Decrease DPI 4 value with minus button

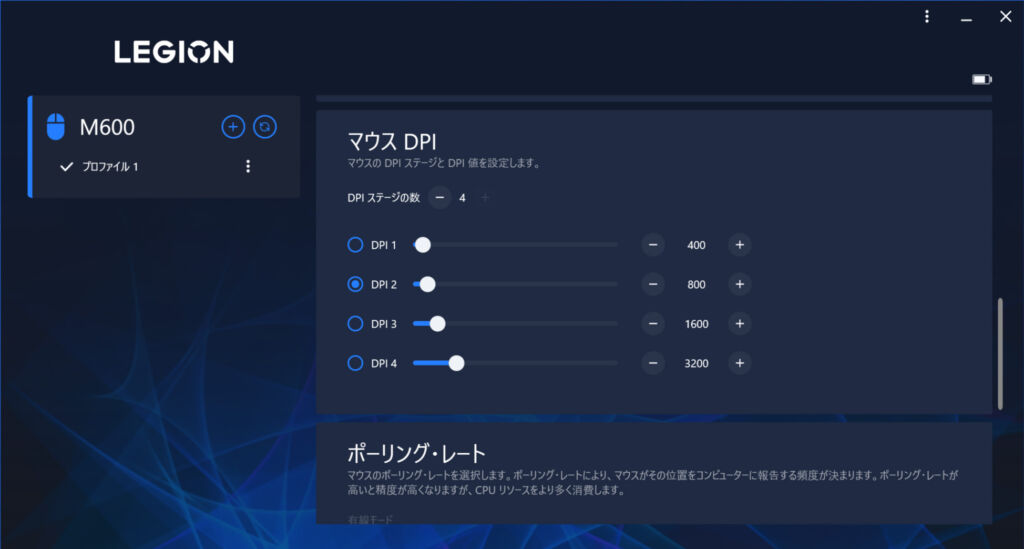[x=653, y=363]
